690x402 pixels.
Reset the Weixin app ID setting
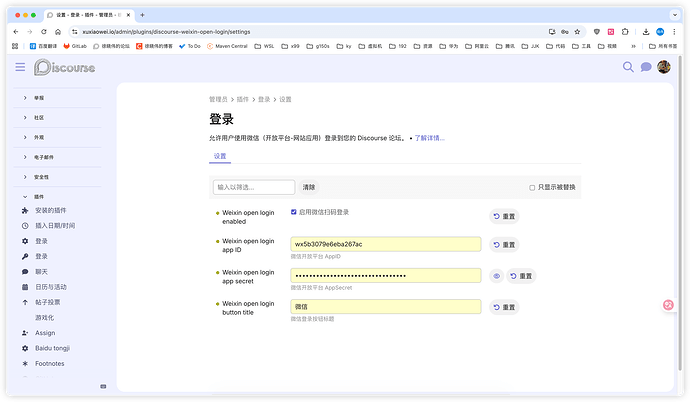[504, 244]
